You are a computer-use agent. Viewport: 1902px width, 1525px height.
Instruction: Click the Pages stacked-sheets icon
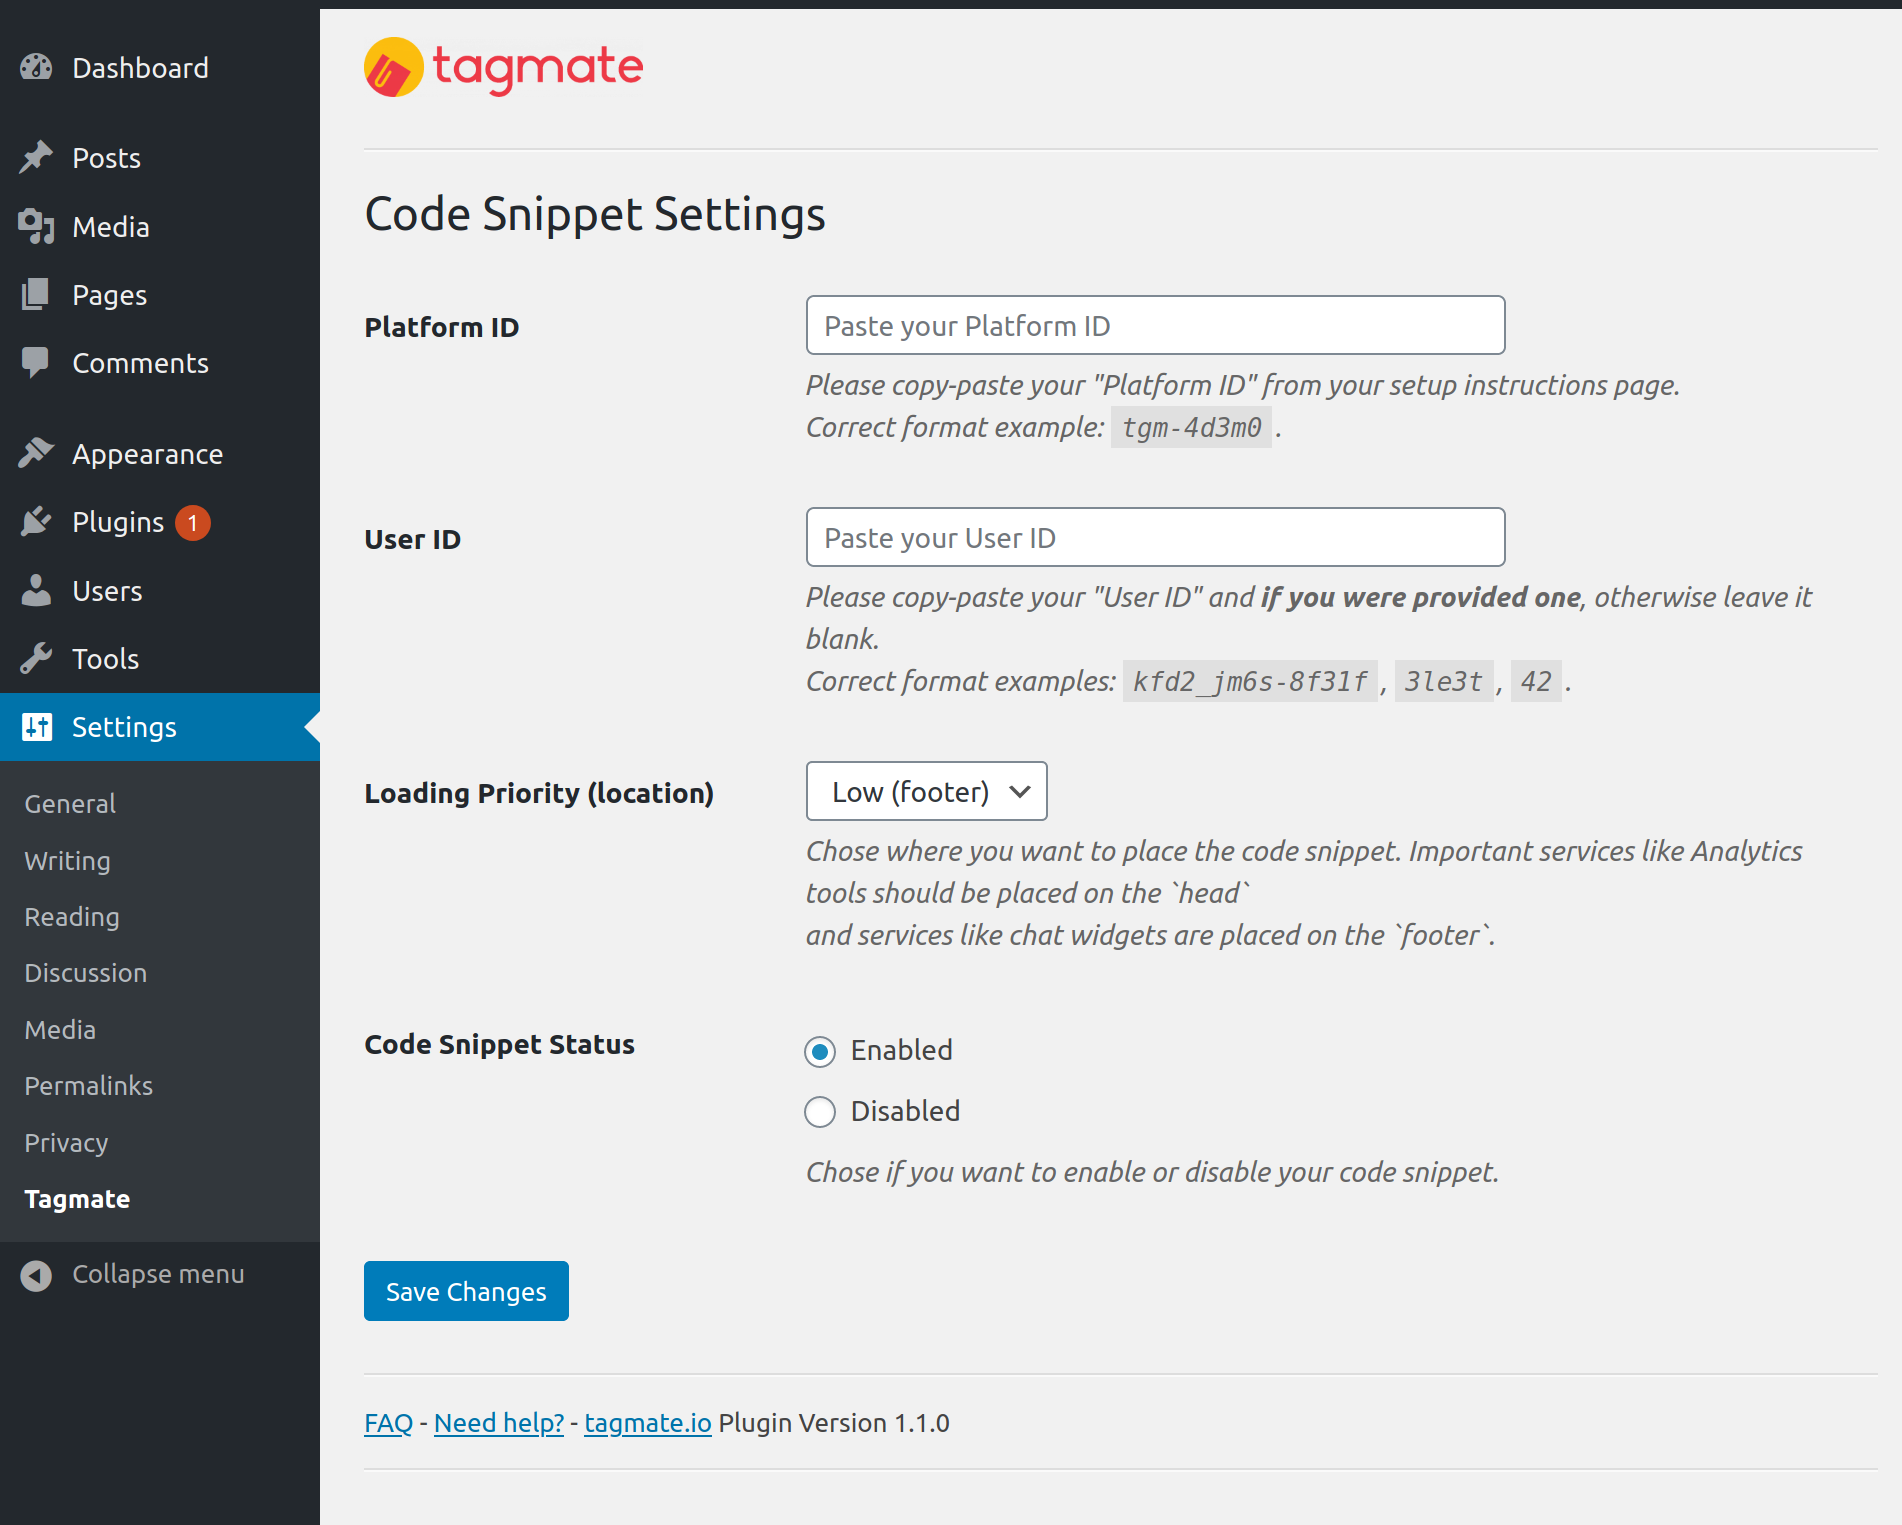[x=36, y=295]
